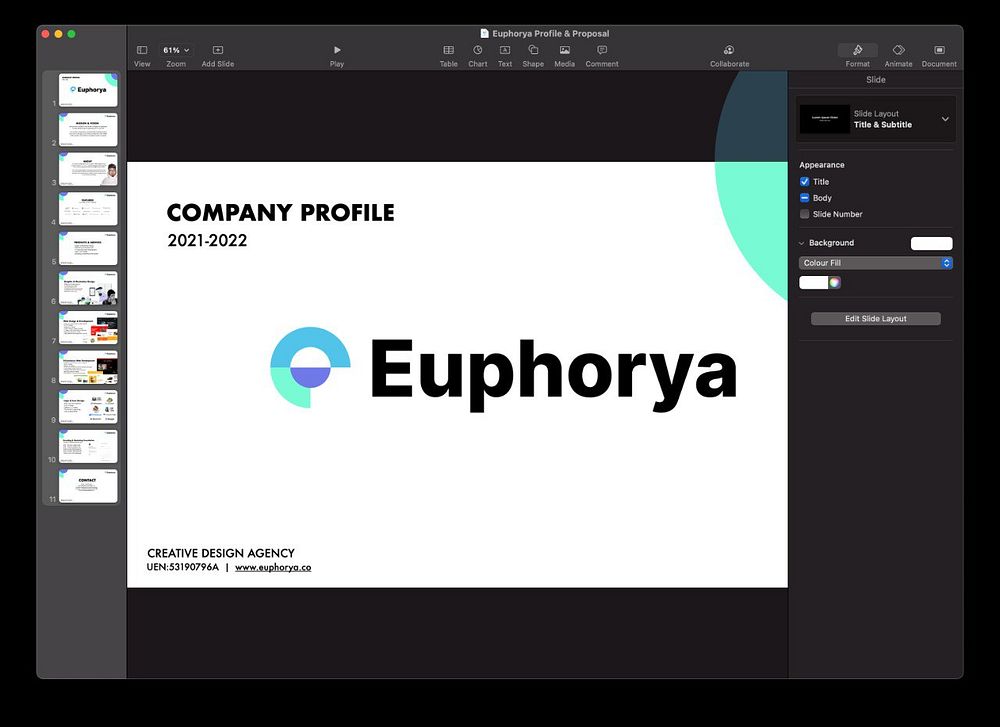Viewport: 1000px width, 727px height.
Task: Open the Document inspector
Action: (939, 50)
